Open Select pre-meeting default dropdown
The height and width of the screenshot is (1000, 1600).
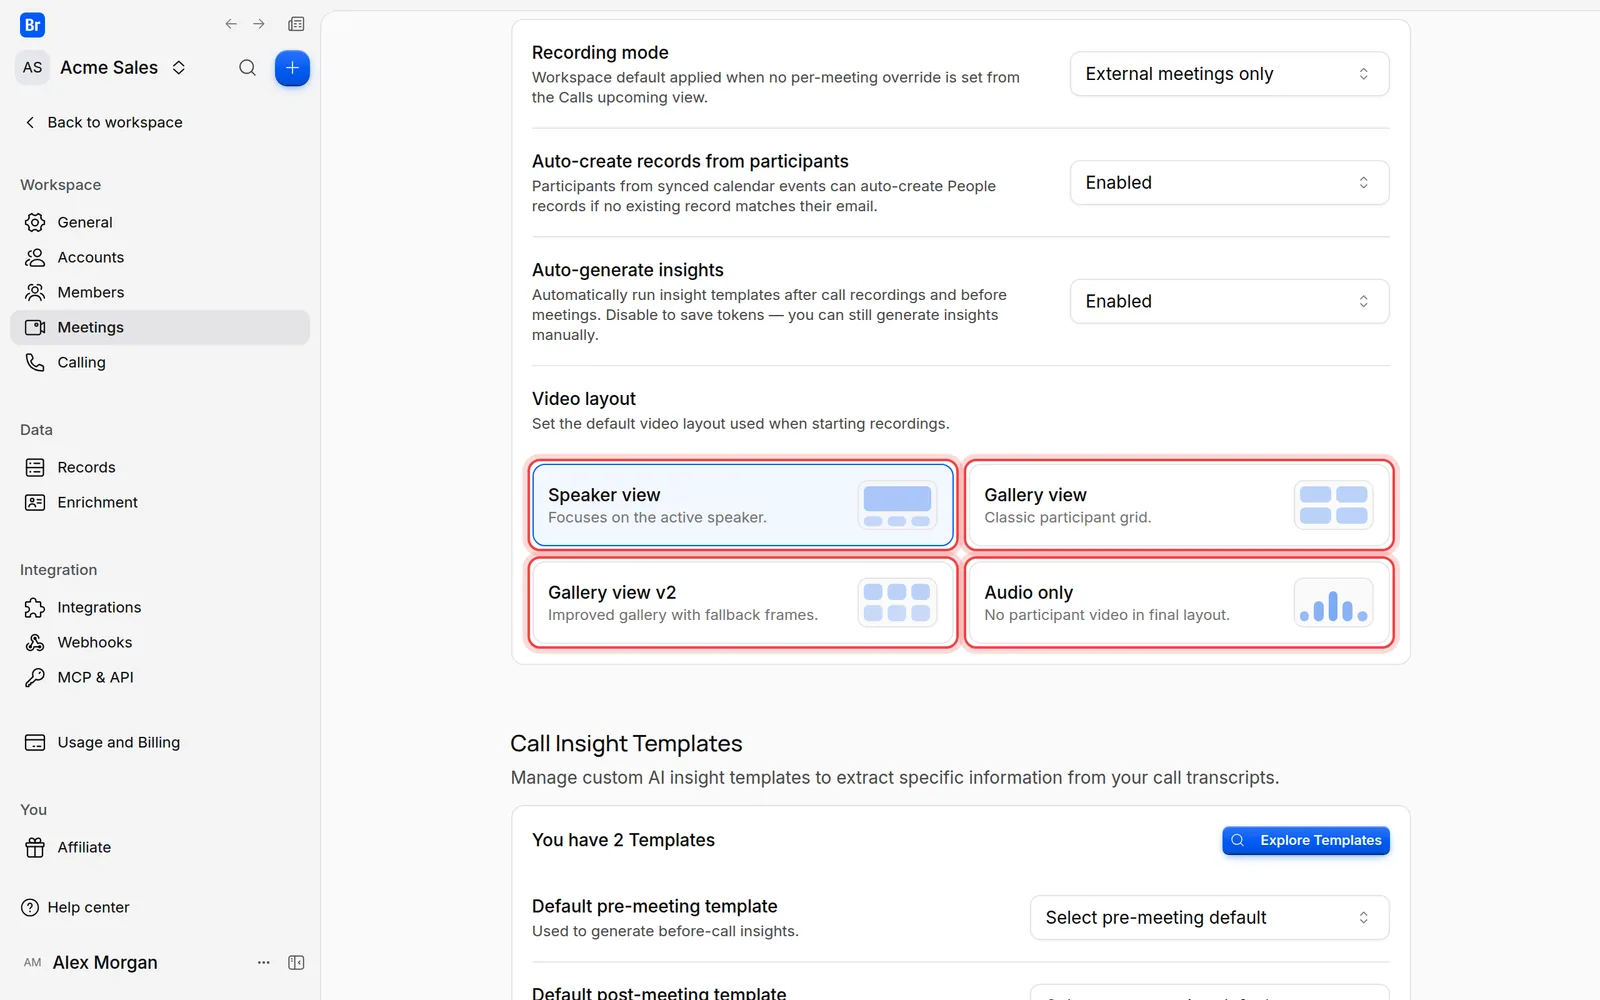tap(1209, 918)
